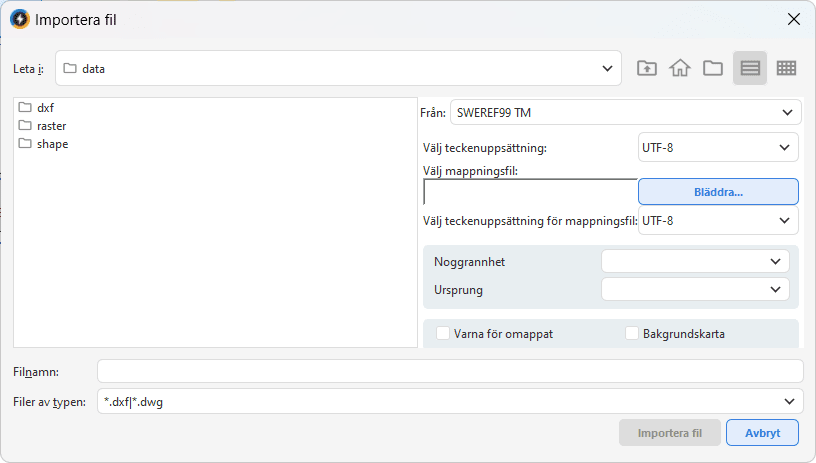This screenshot has height=463, width=816.
Task: Enable the Varna för omappat checkbox
Action: [443, 333]
